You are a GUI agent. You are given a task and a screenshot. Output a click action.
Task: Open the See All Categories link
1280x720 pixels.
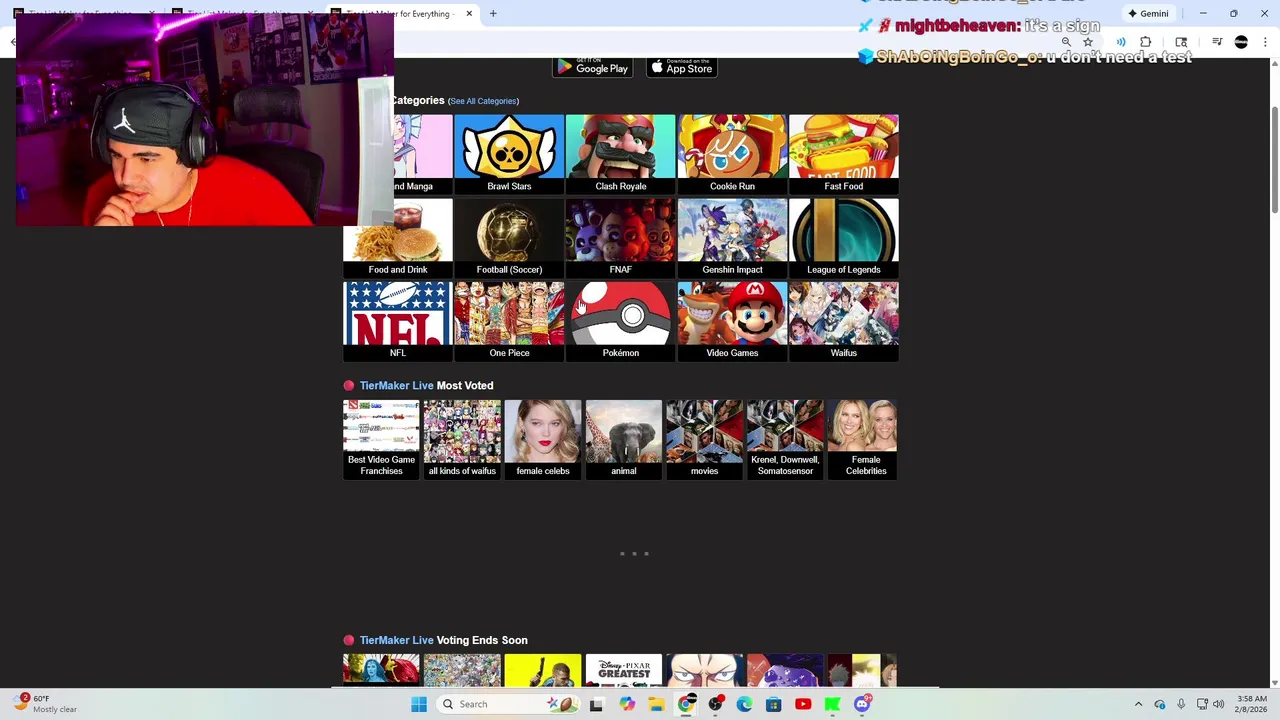[x=483, y=101]
